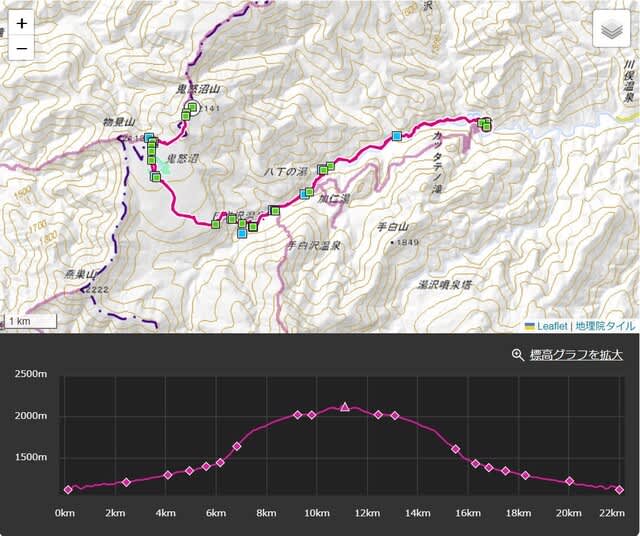Click the first diamond marker at 0km on the graph

[x=68, y=490]
